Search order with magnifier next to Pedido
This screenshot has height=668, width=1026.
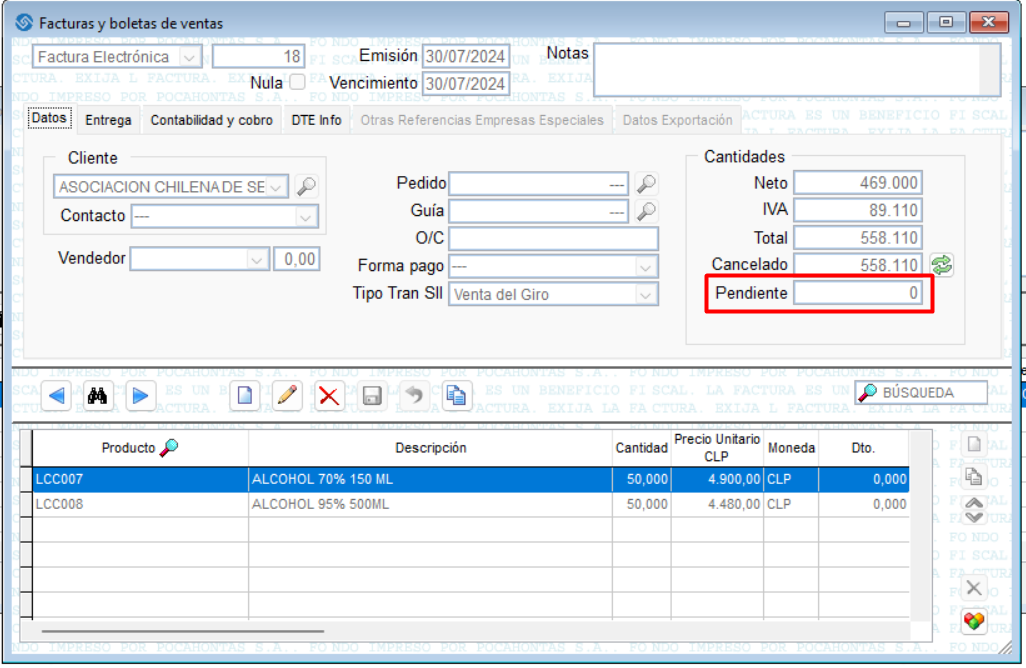click(x=646, y=184)
